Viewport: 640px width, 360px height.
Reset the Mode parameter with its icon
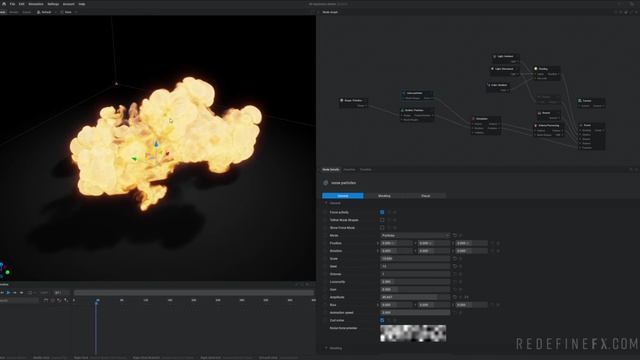coord(455,236)
